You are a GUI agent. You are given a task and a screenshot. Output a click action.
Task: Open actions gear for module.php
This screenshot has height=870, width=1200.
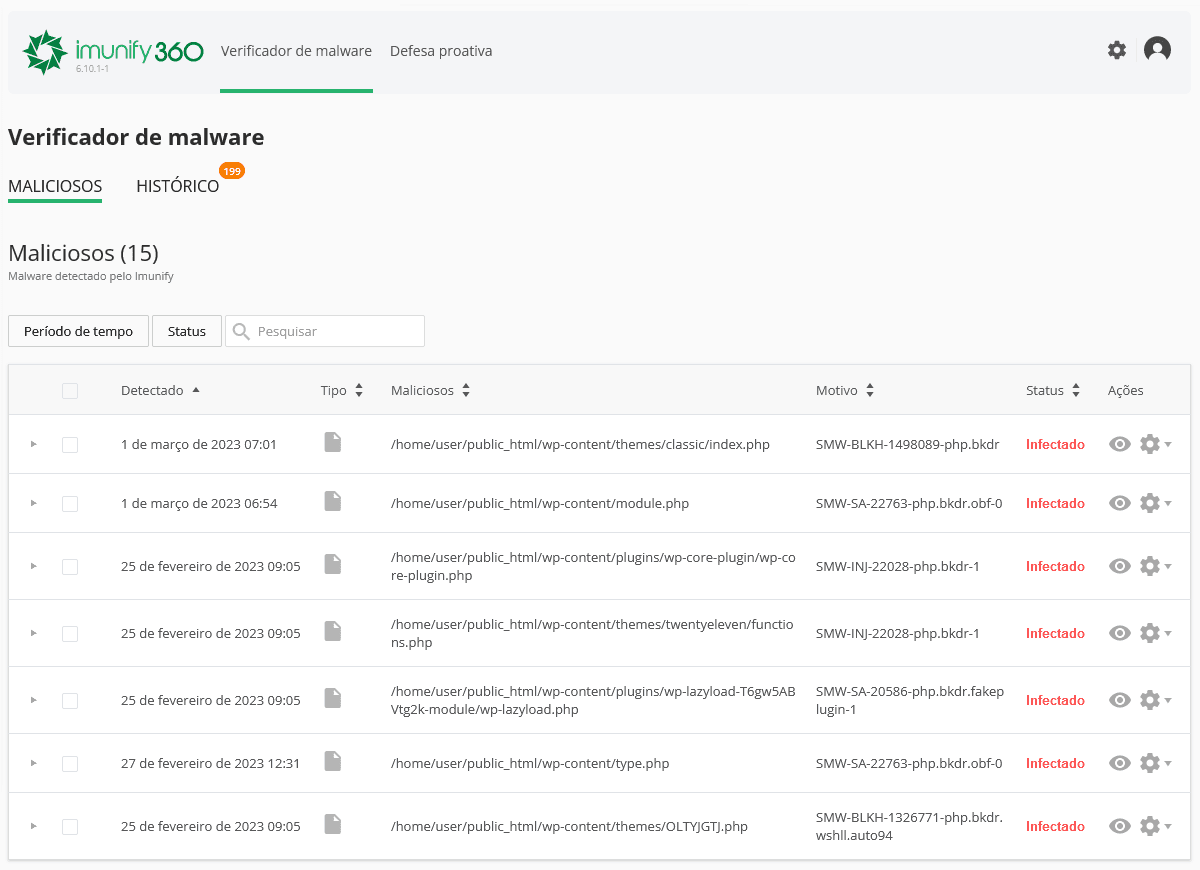1155,503
